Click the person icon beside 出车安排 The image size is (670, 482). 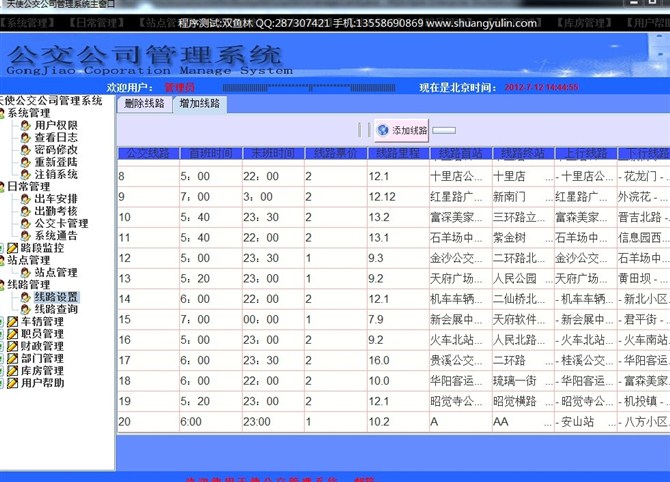(x=26, y=199)
